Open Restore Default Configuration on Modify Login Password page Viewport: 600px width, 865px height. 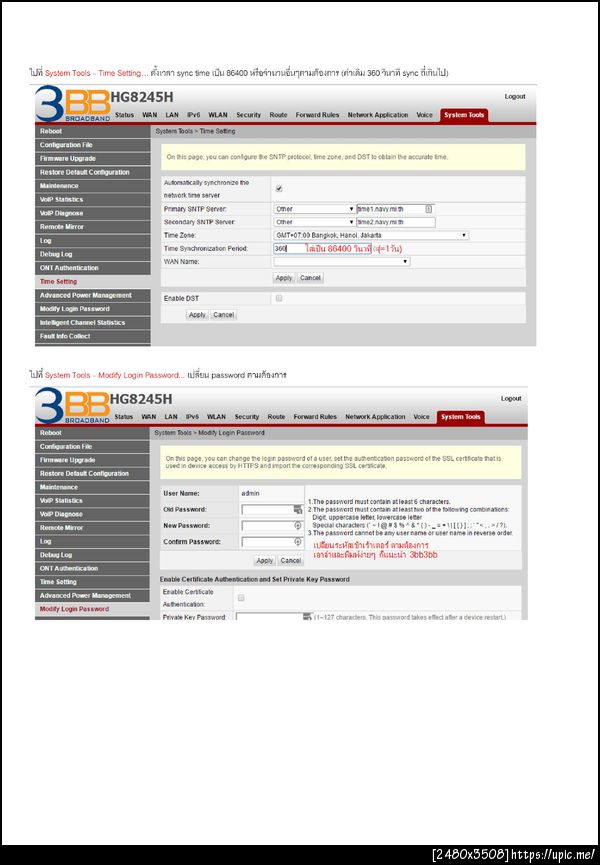coord(92,474)
